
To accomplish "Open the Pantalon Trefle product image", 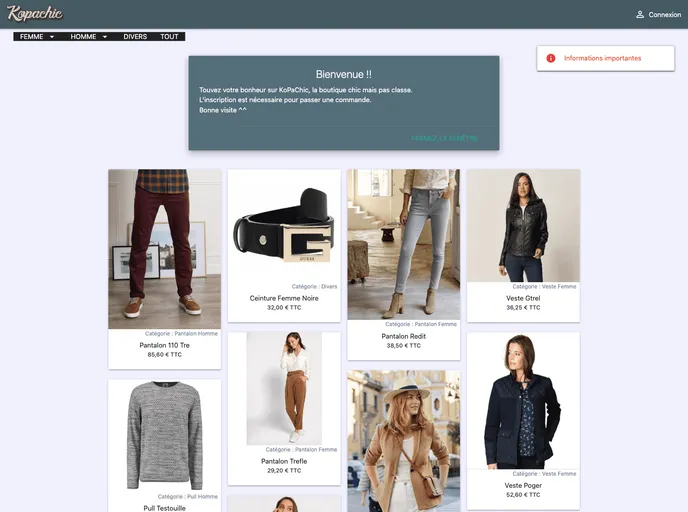I will click(284, 388).
